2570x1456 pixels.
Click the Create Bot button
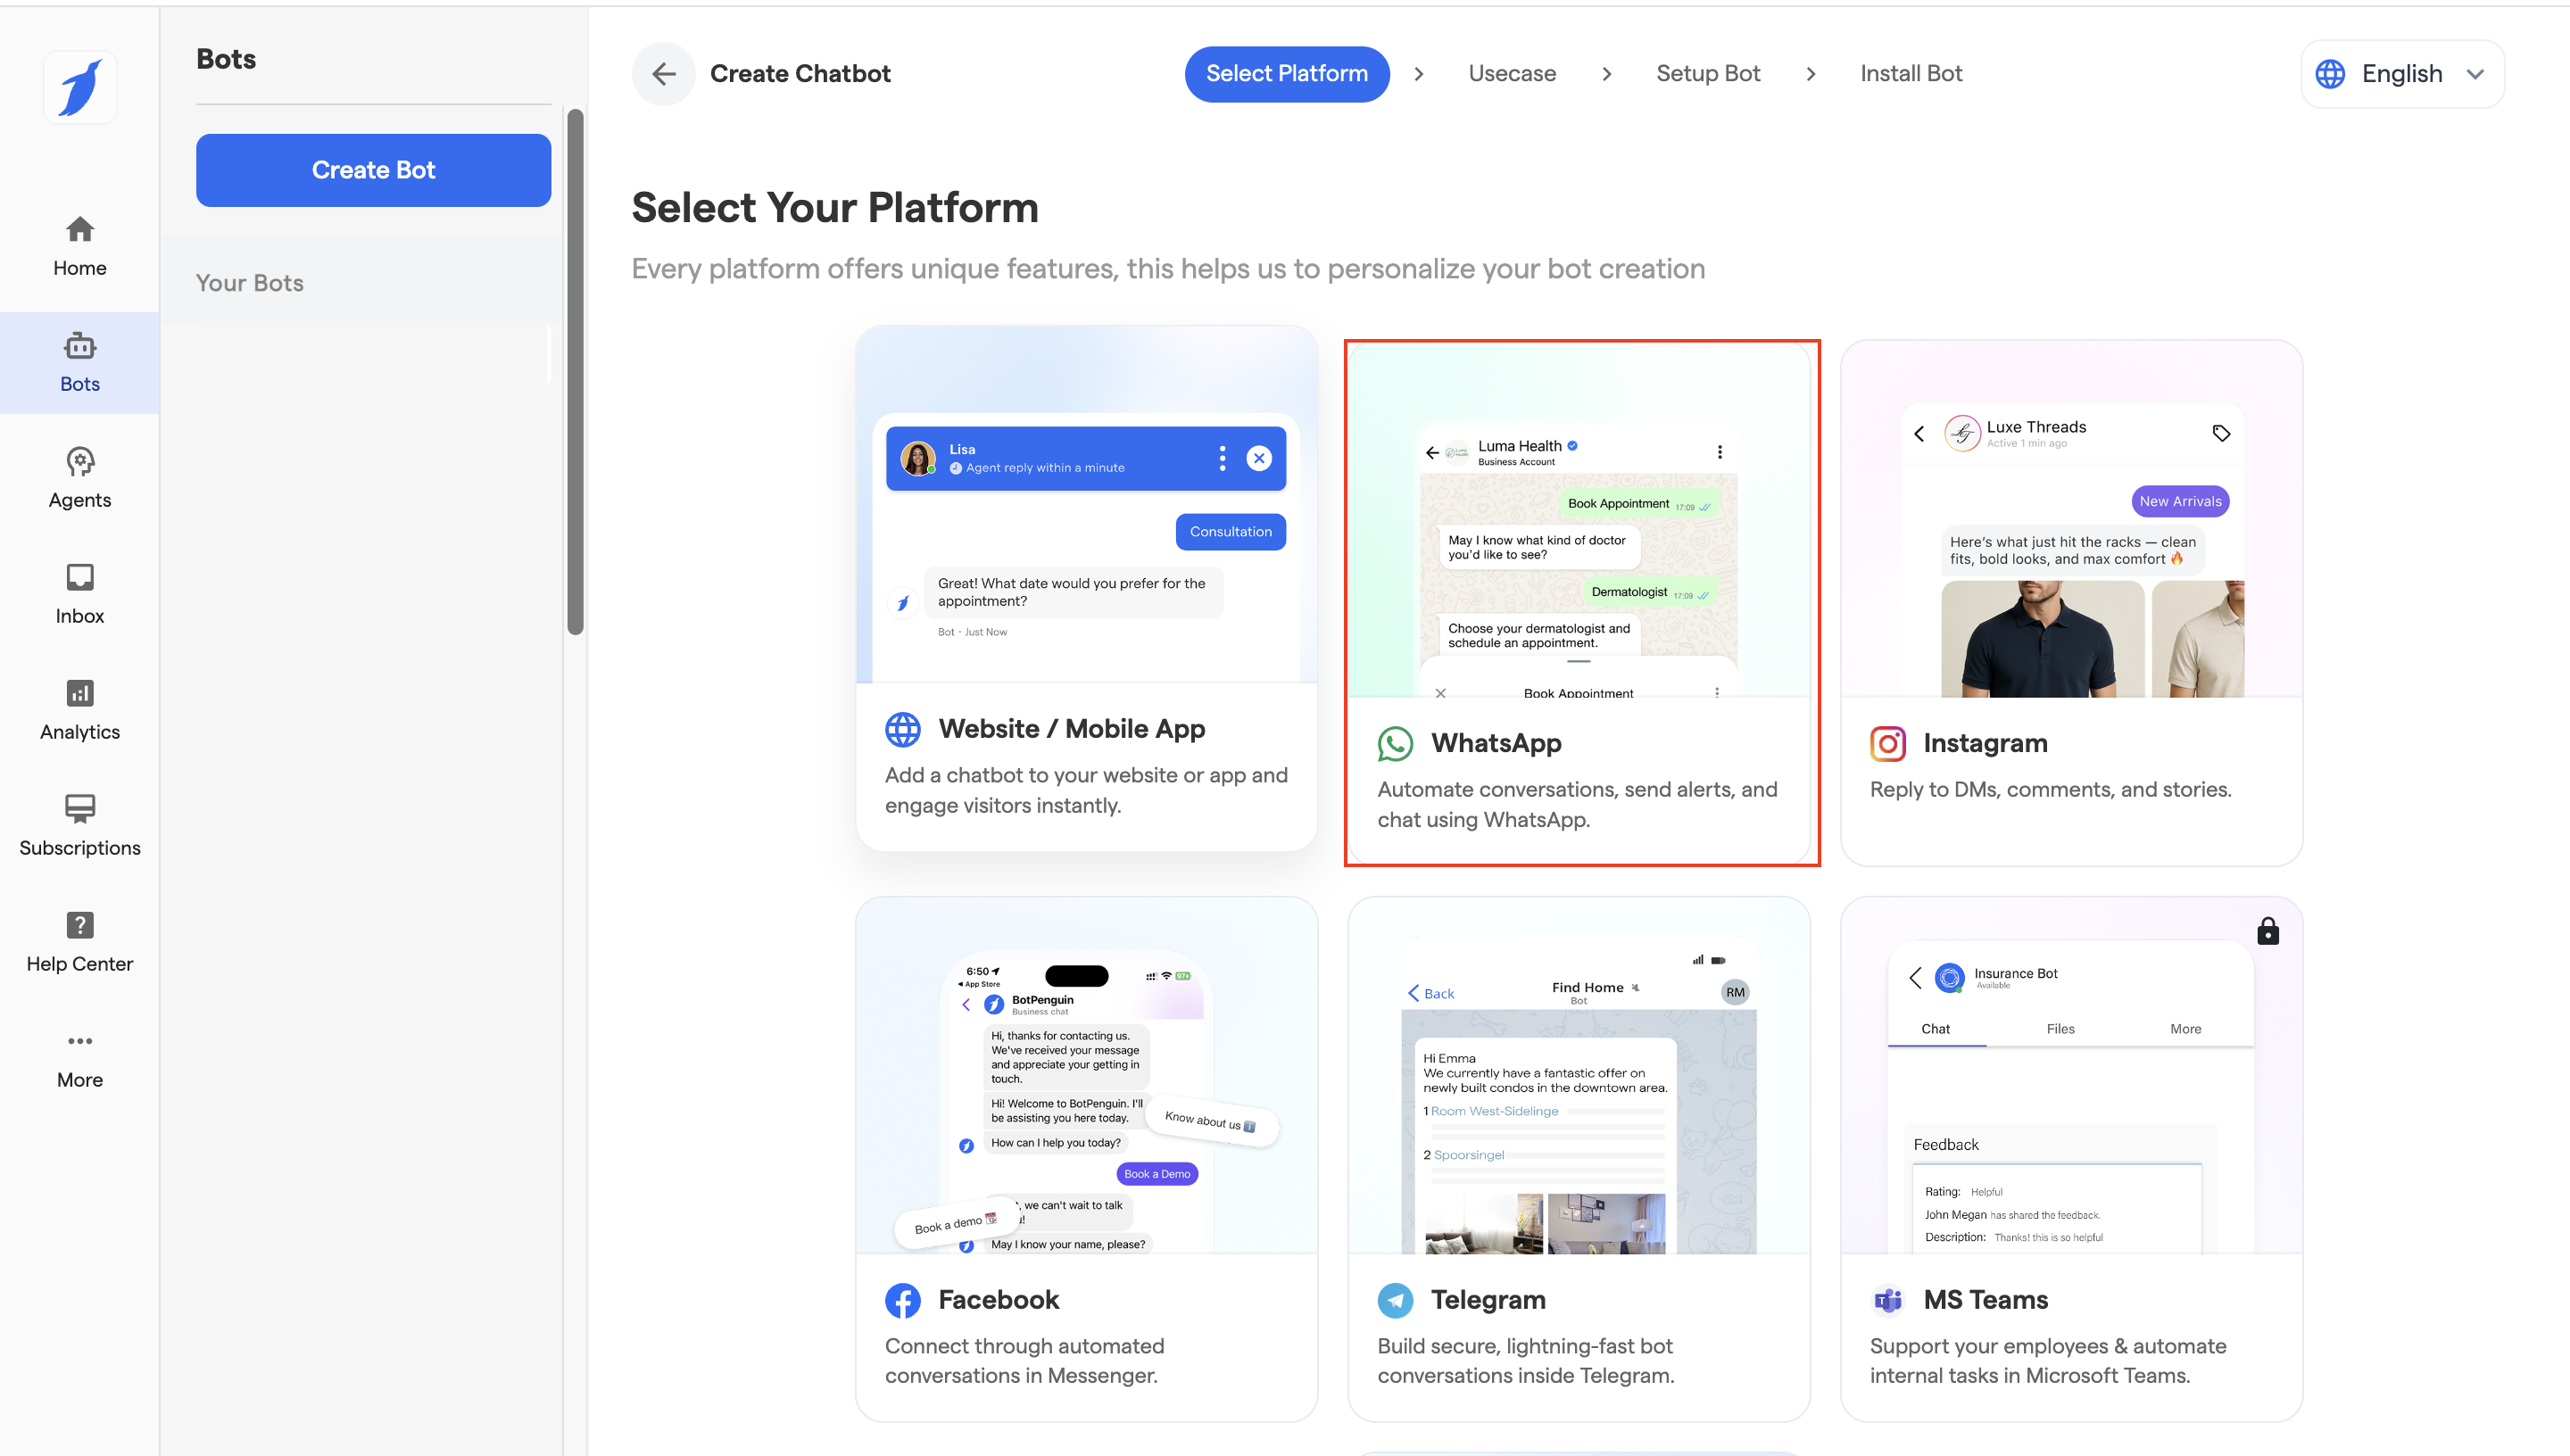pos(373,170)
